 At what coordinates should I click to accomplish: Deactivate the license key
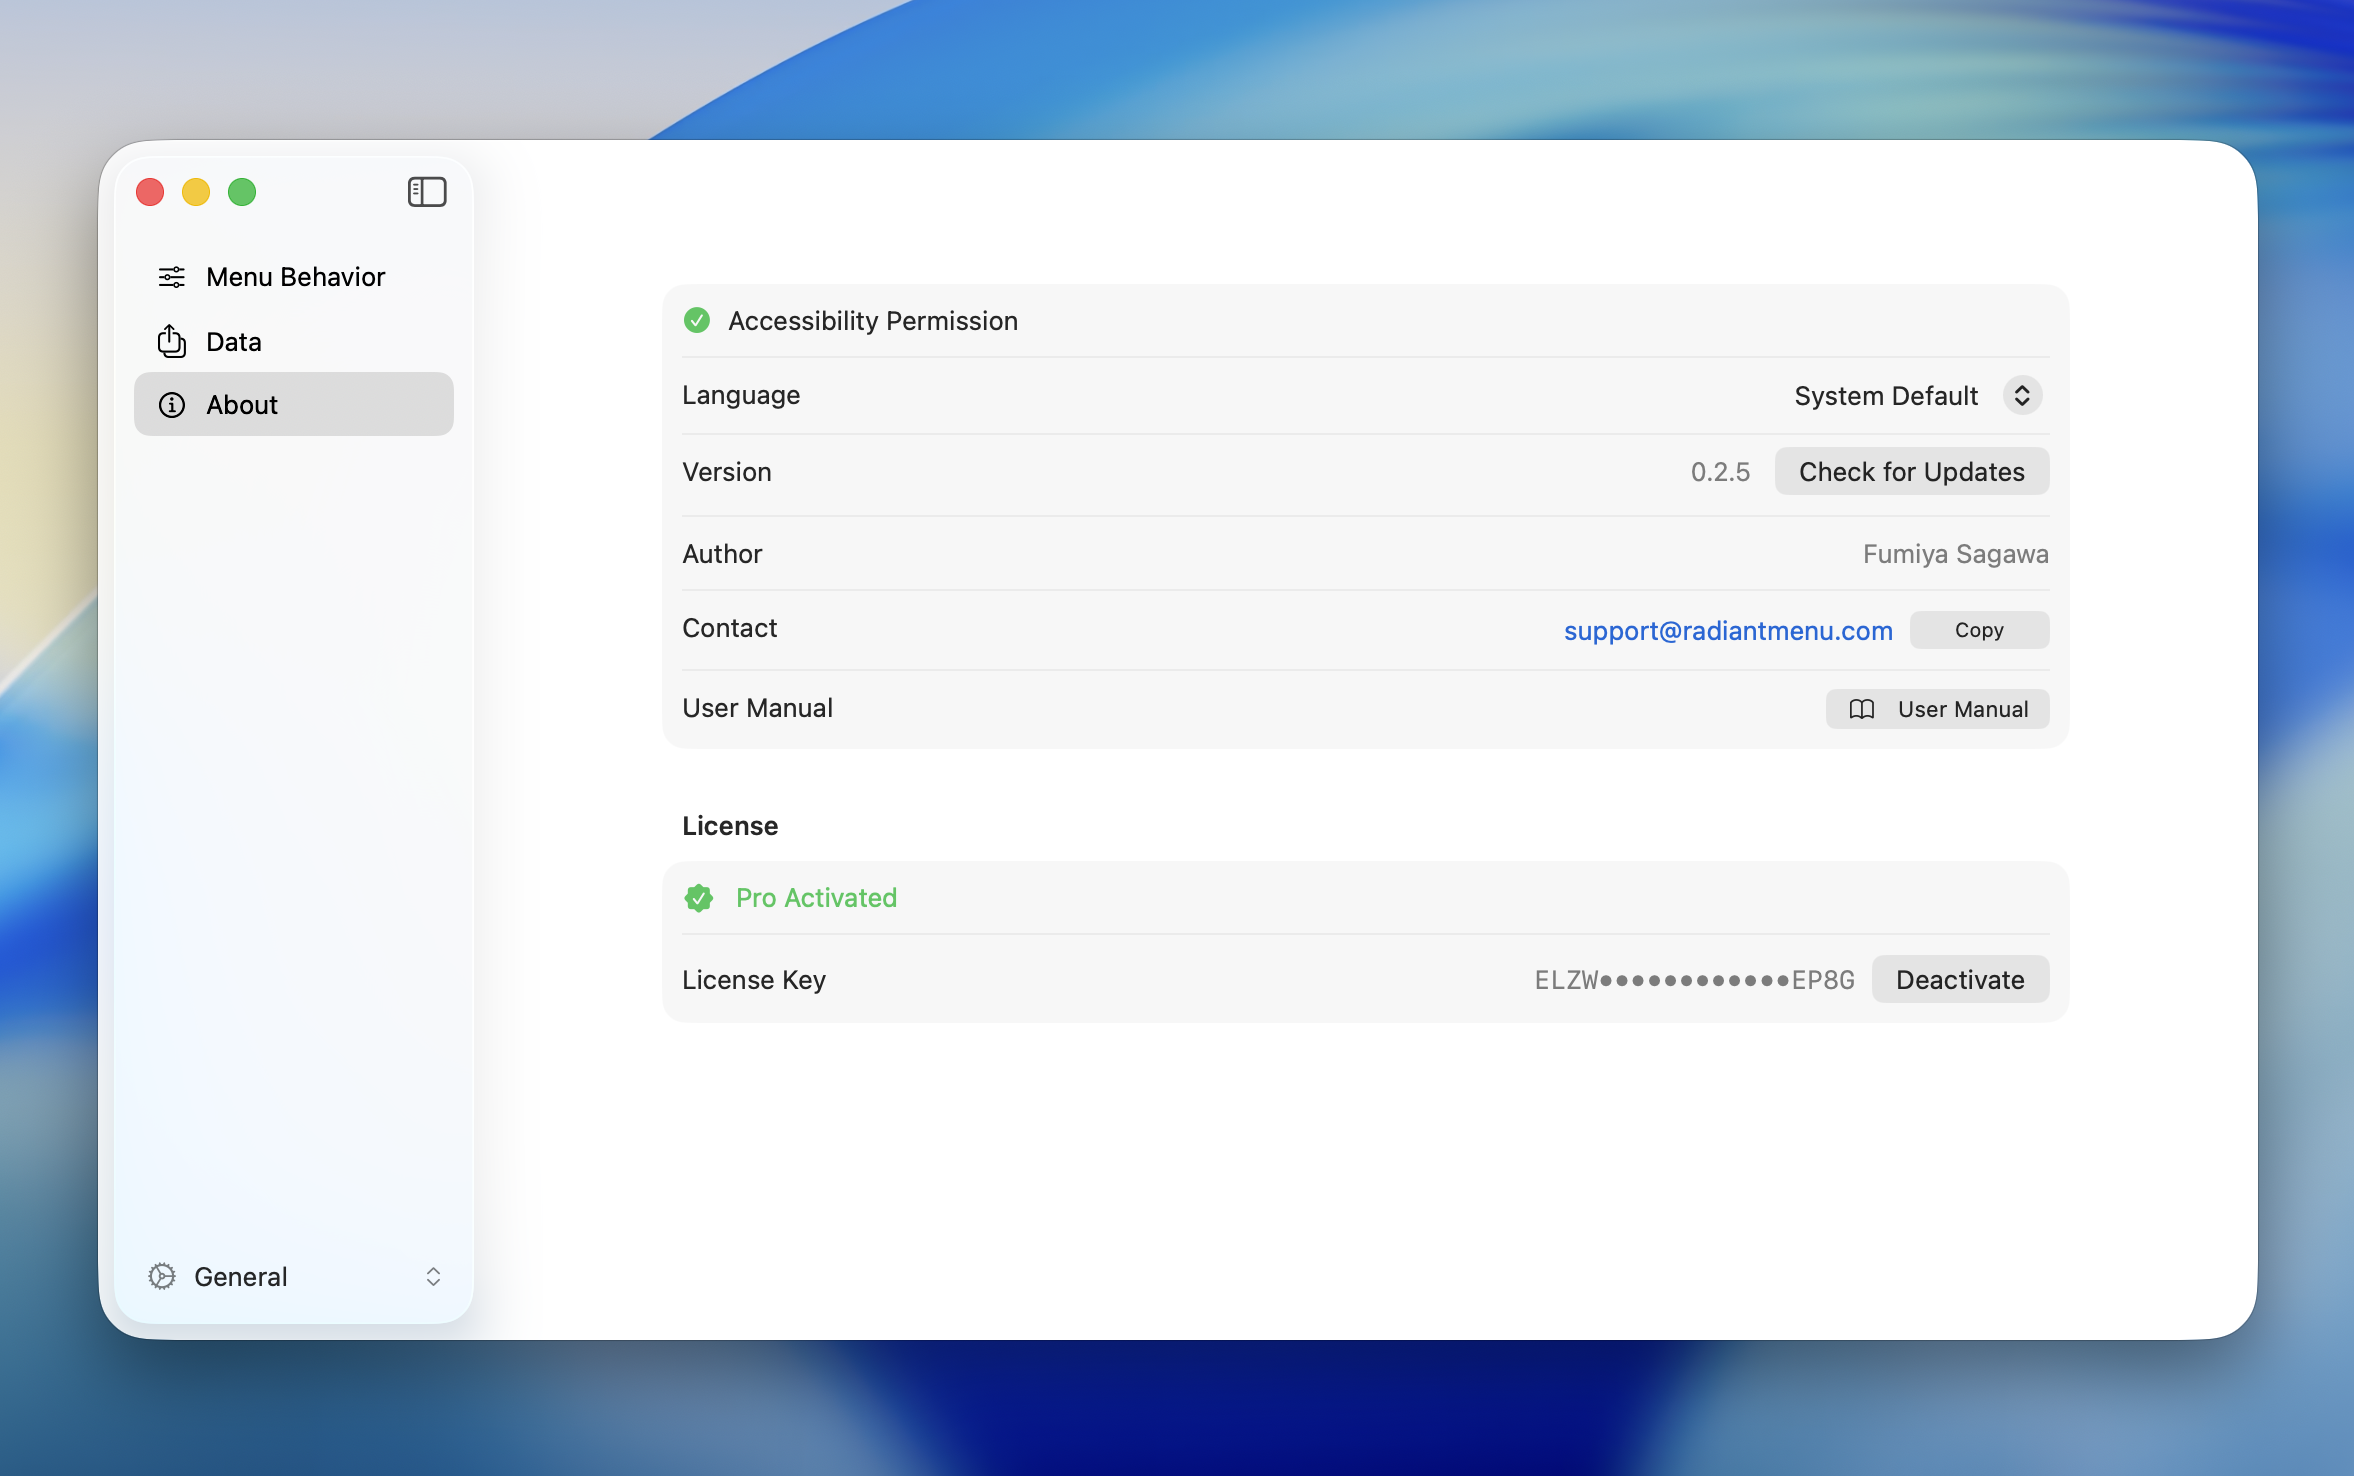click(x=1959, y=979)
